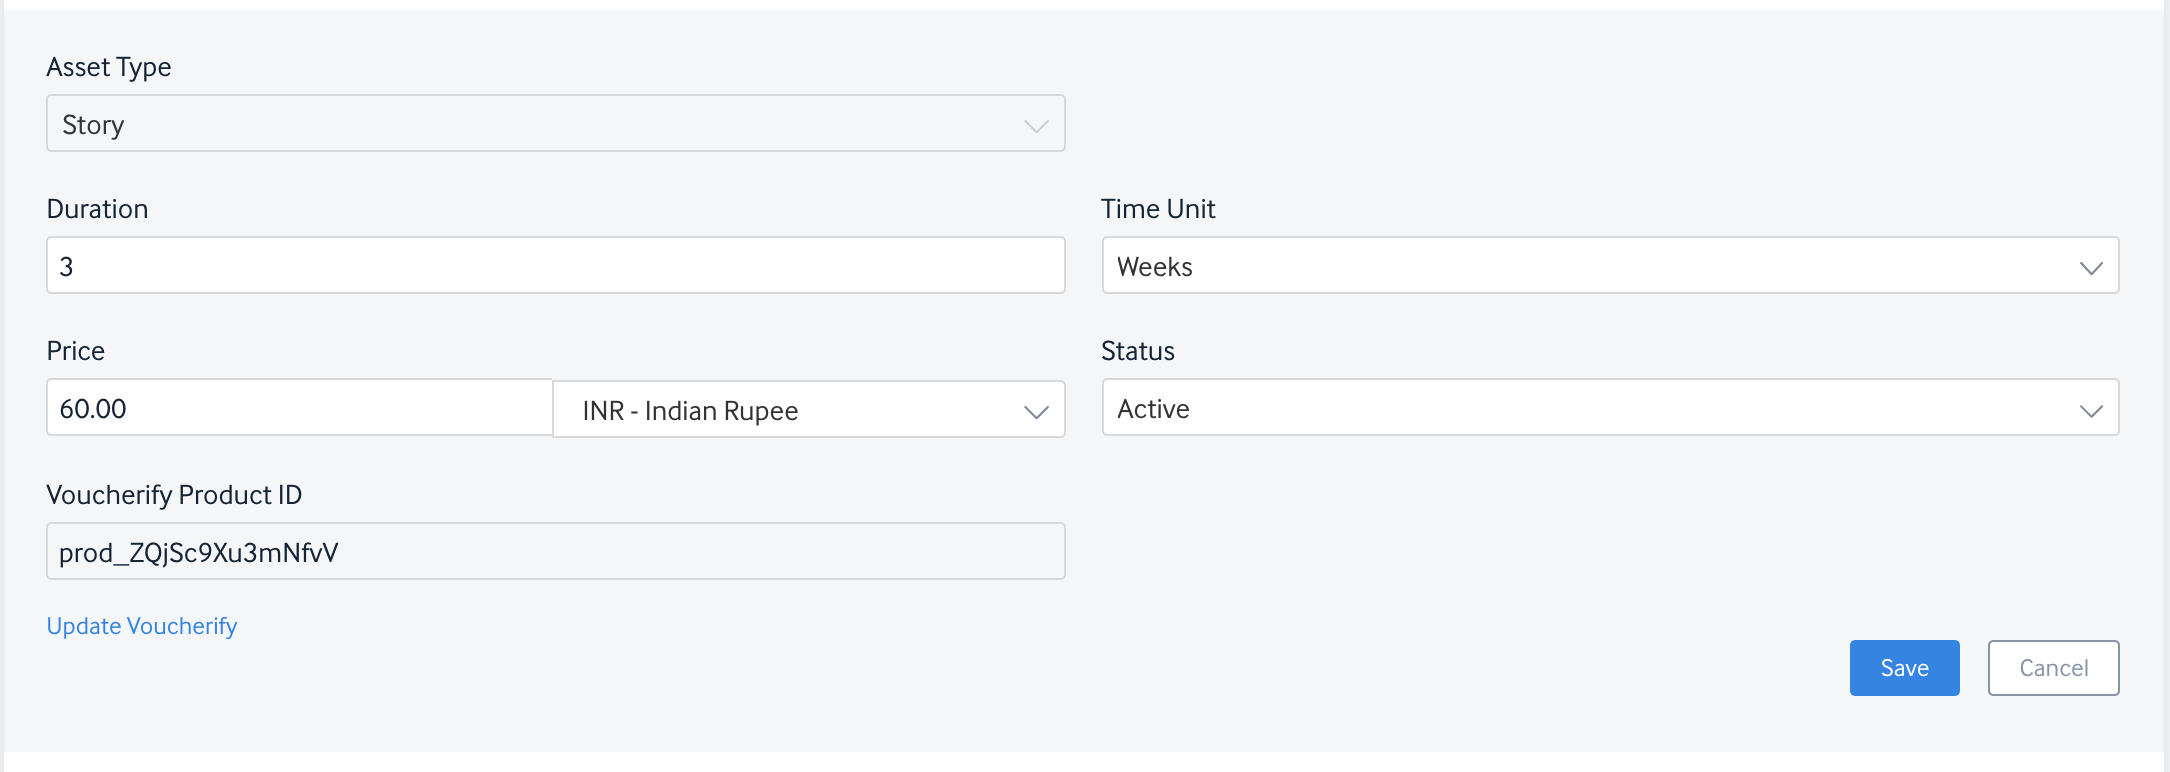Open the Asset Type dropdown showing Story

[555, 124]
